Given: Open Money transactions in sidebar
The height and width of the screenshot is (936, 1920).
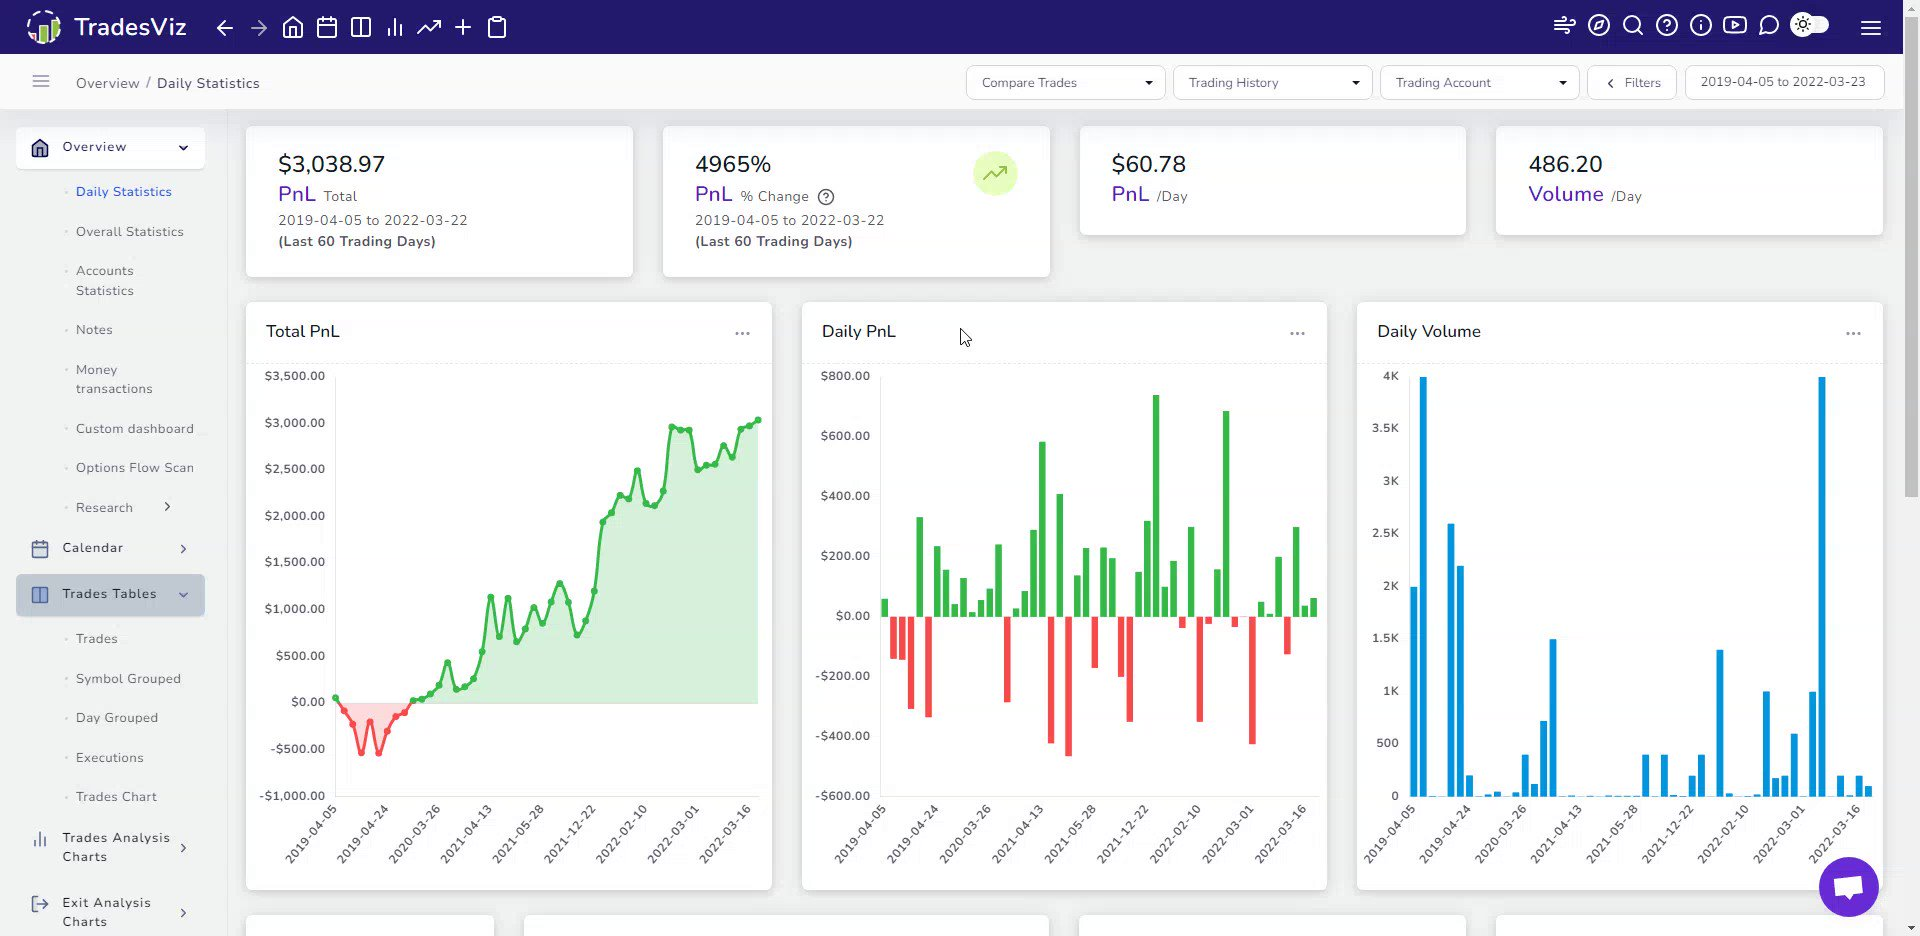Looking at the screenshot, I should pos(114,379).
